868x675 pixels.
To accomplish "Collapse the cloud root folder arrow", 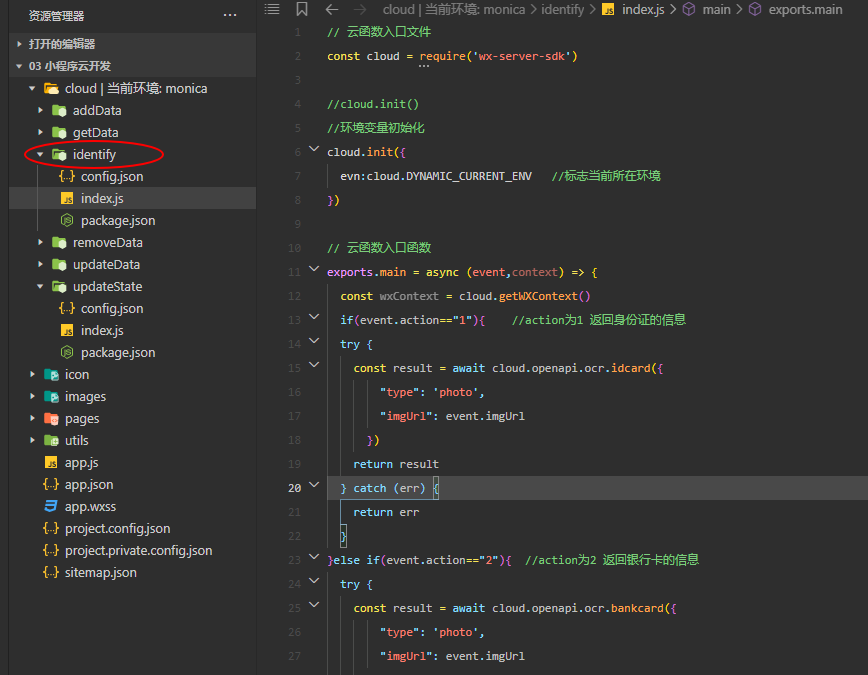I will (32, 88).
